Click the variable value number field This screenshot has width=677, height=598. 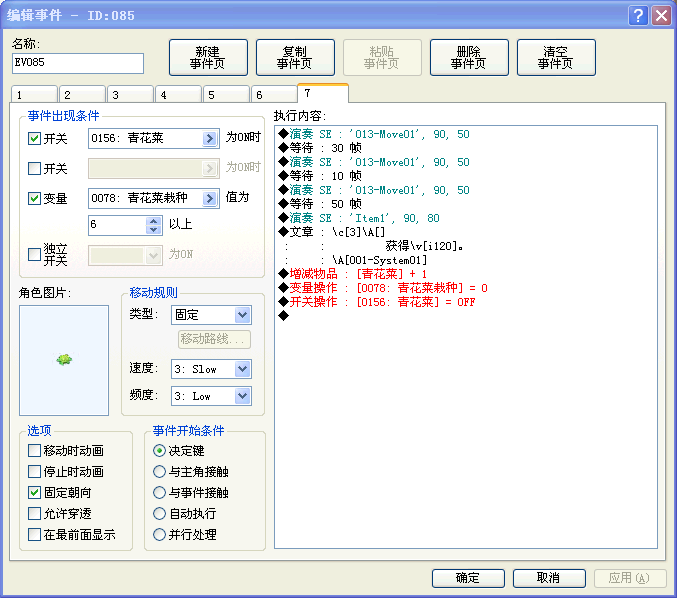click(x=117, y=225)
